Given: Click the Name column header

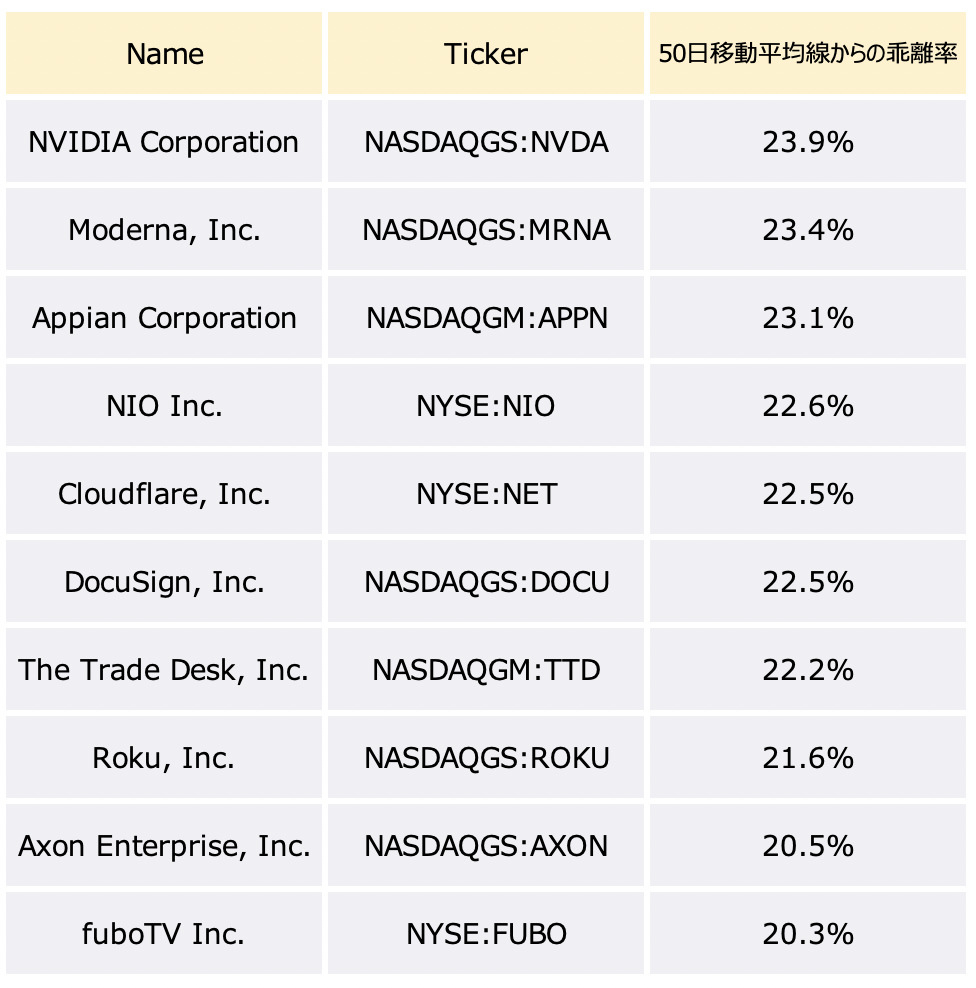Looking at the screenshot, I should click(x=164, y=54).
